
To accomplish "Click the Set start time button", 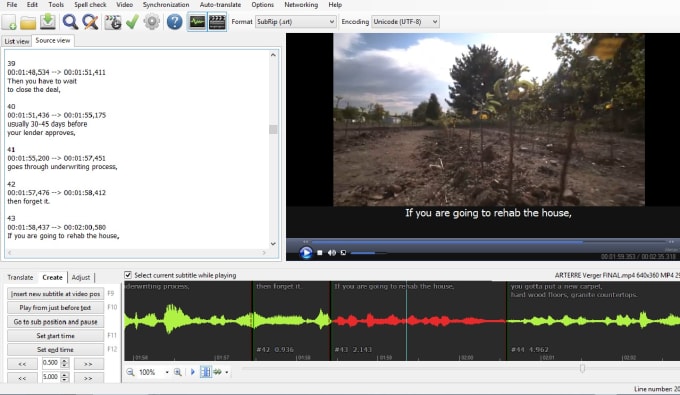I will pos(55,336).
